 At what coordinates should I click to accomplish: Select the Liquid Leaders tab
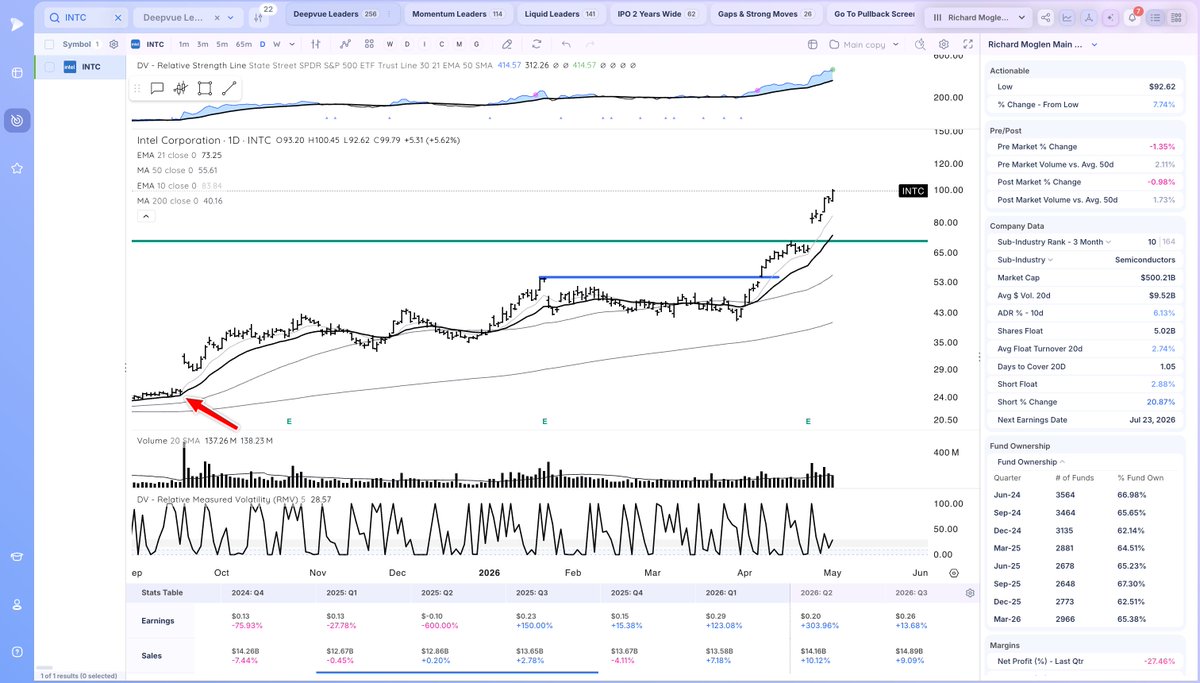[560, 14]
